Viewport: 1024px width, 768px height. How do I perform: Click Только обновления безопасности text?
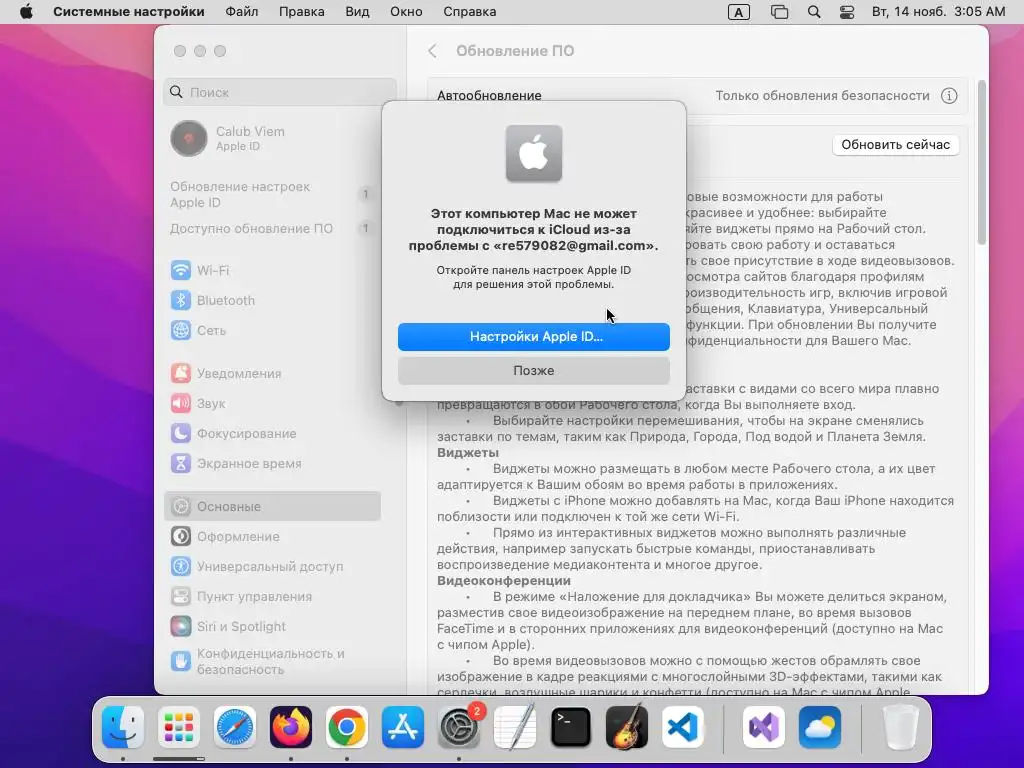coord(822,96)
